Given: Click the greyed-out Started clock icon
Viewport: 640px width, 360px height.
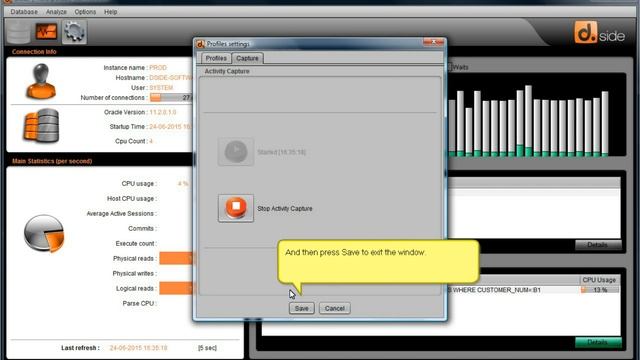Looking at the screenshot, I should 236,152.
